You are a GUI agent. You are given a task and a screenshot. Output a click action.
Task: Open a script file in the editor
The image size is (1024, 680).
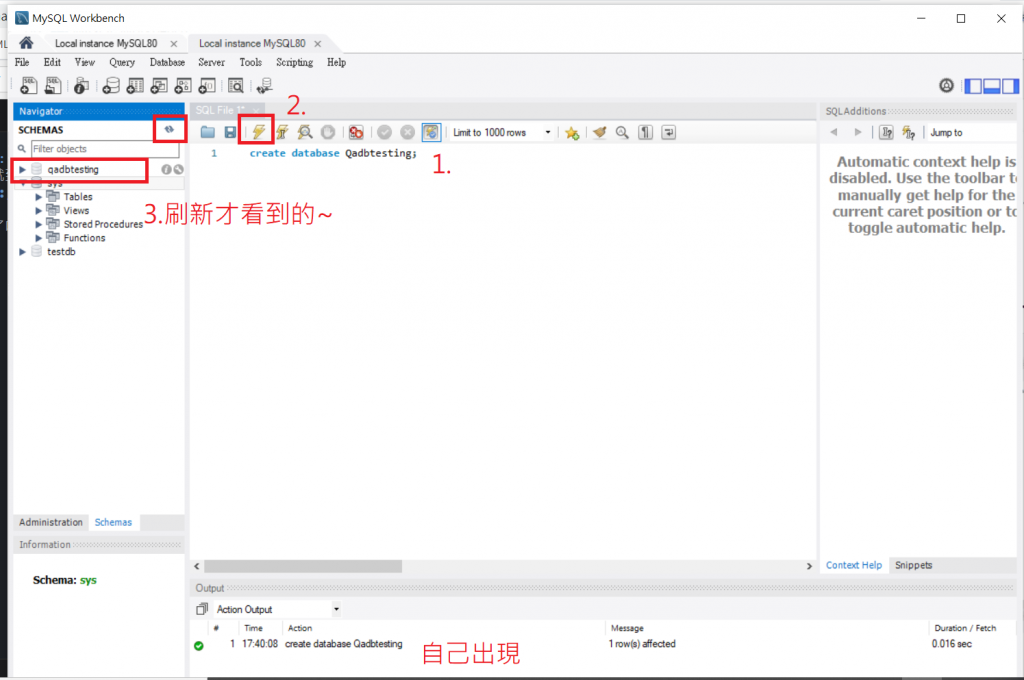(208, 133)
